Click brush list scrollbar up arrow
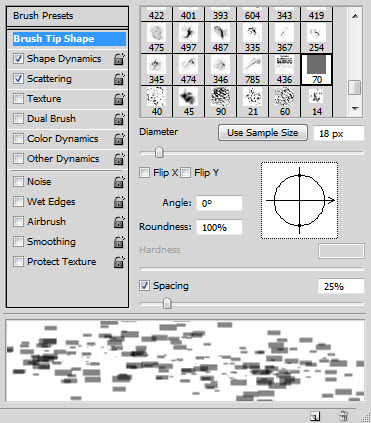This screenshot has height=423, width=371. tap(355, 16)
